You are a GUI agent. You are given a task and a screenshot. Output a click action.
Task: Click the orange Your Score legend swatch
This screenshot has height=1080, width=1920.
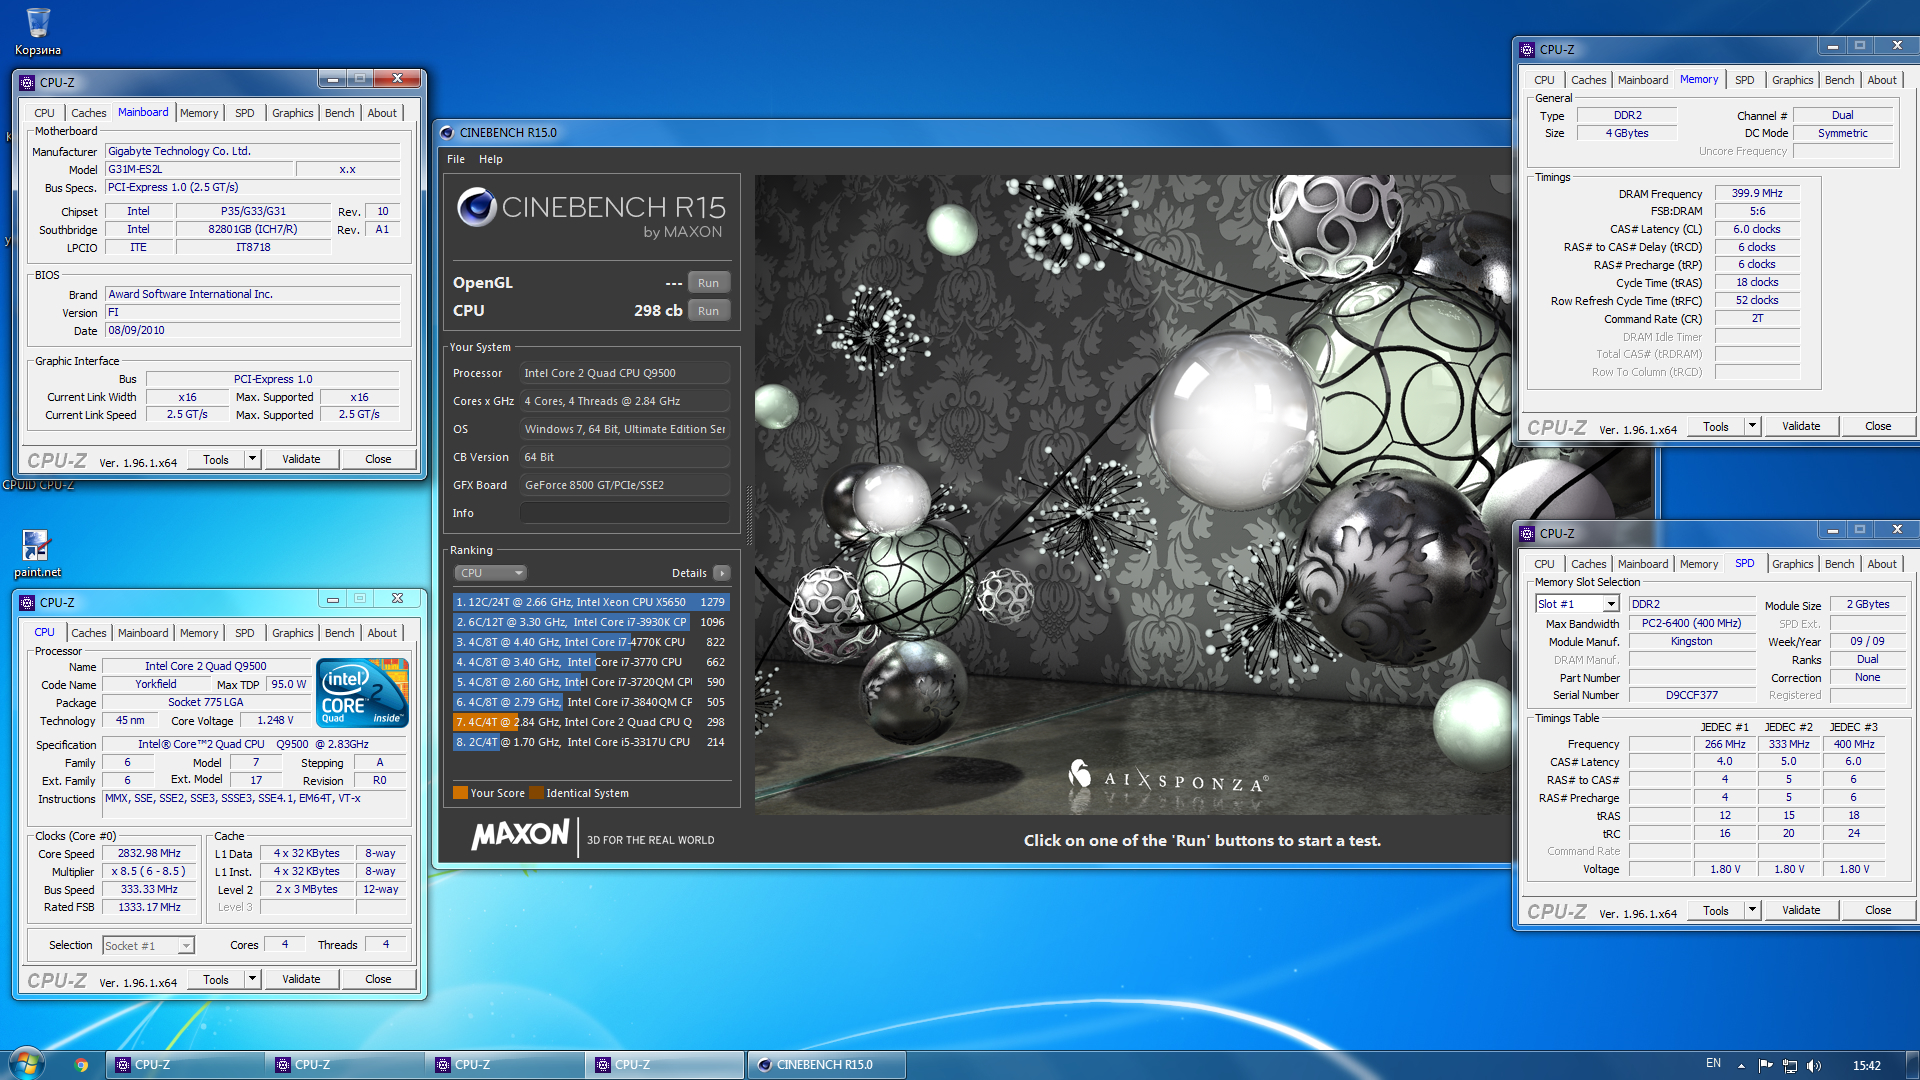pyautogui.click(x=460, y=793)
